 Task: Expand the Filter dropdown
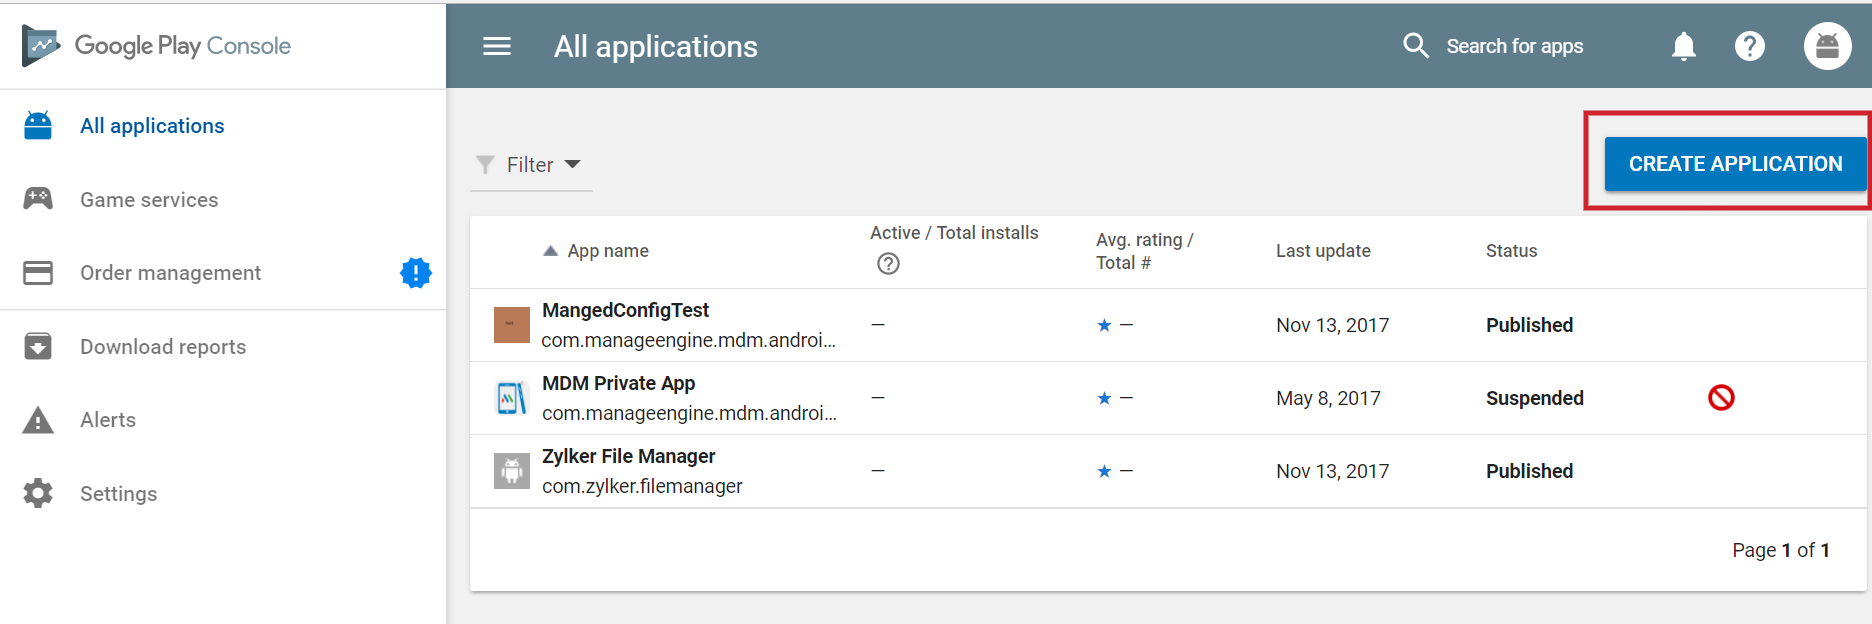(x=531, y=165)
